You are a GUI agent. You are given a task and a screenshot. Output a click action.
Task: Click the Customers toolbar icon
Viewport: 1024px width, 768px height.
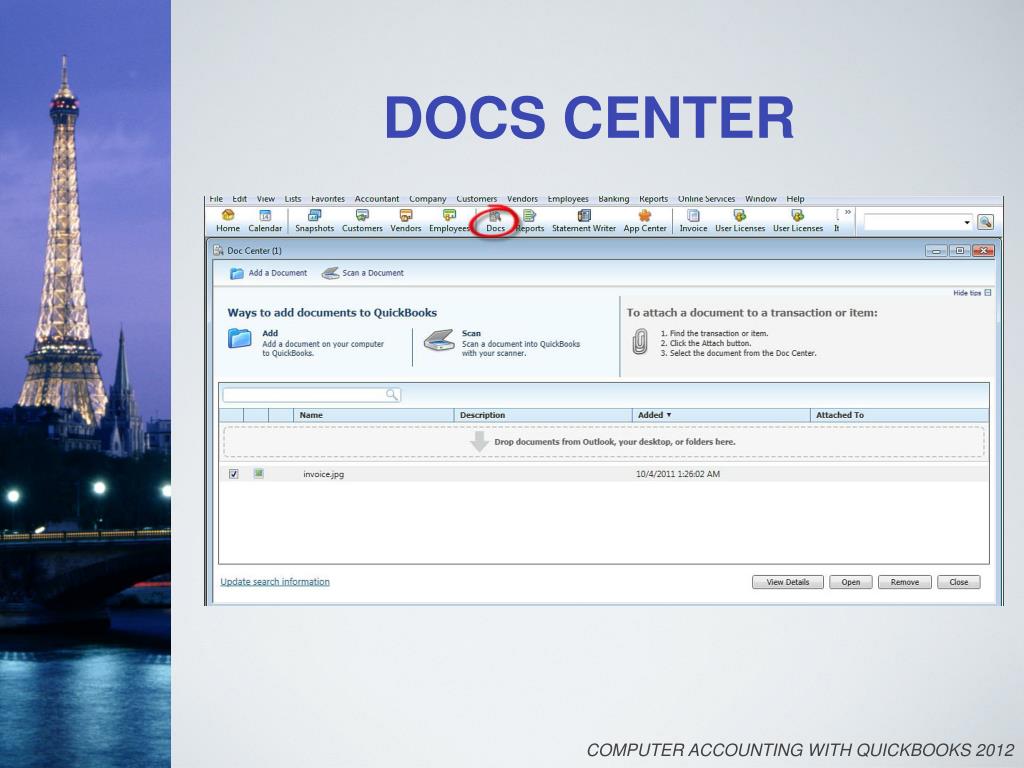click(362, 221)
